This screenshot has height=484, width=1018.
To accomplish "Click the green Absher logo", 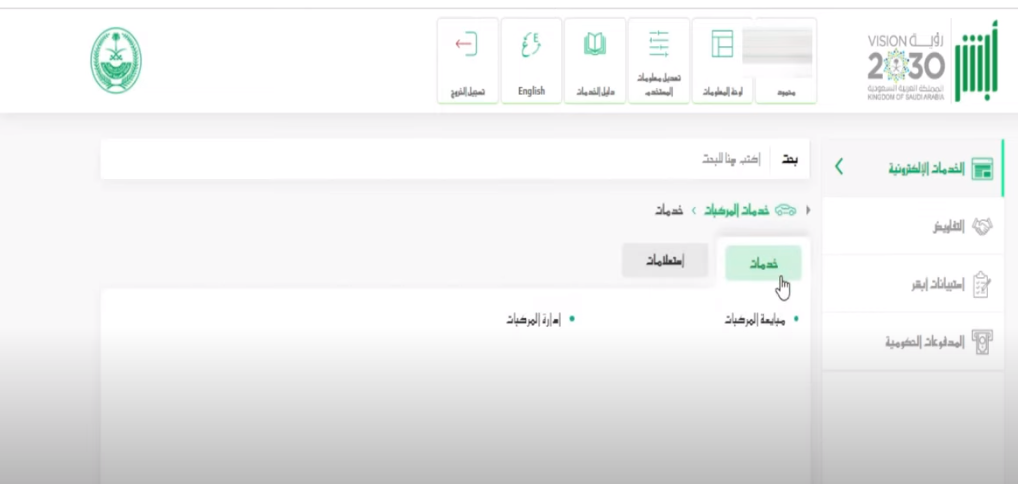I will coord(975,66).
